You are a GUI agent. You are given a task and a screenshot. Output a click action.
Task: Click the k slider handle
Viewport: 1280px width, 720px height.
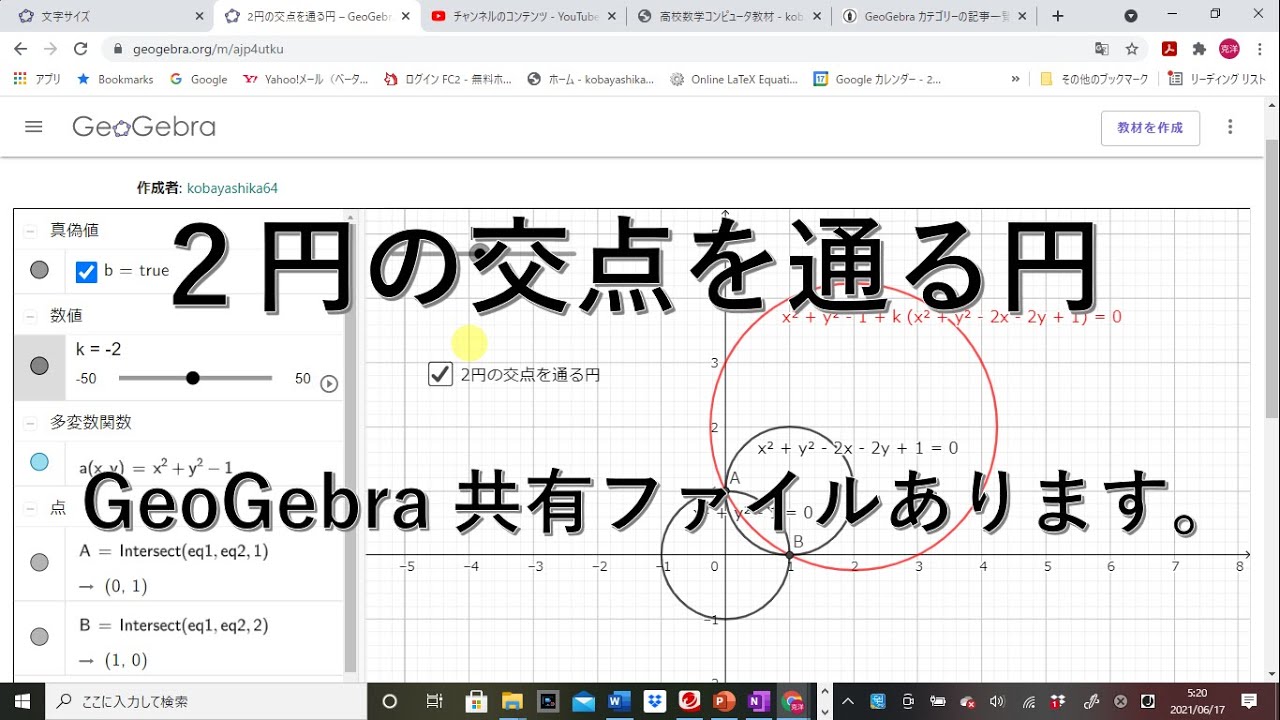pos(193,378)
